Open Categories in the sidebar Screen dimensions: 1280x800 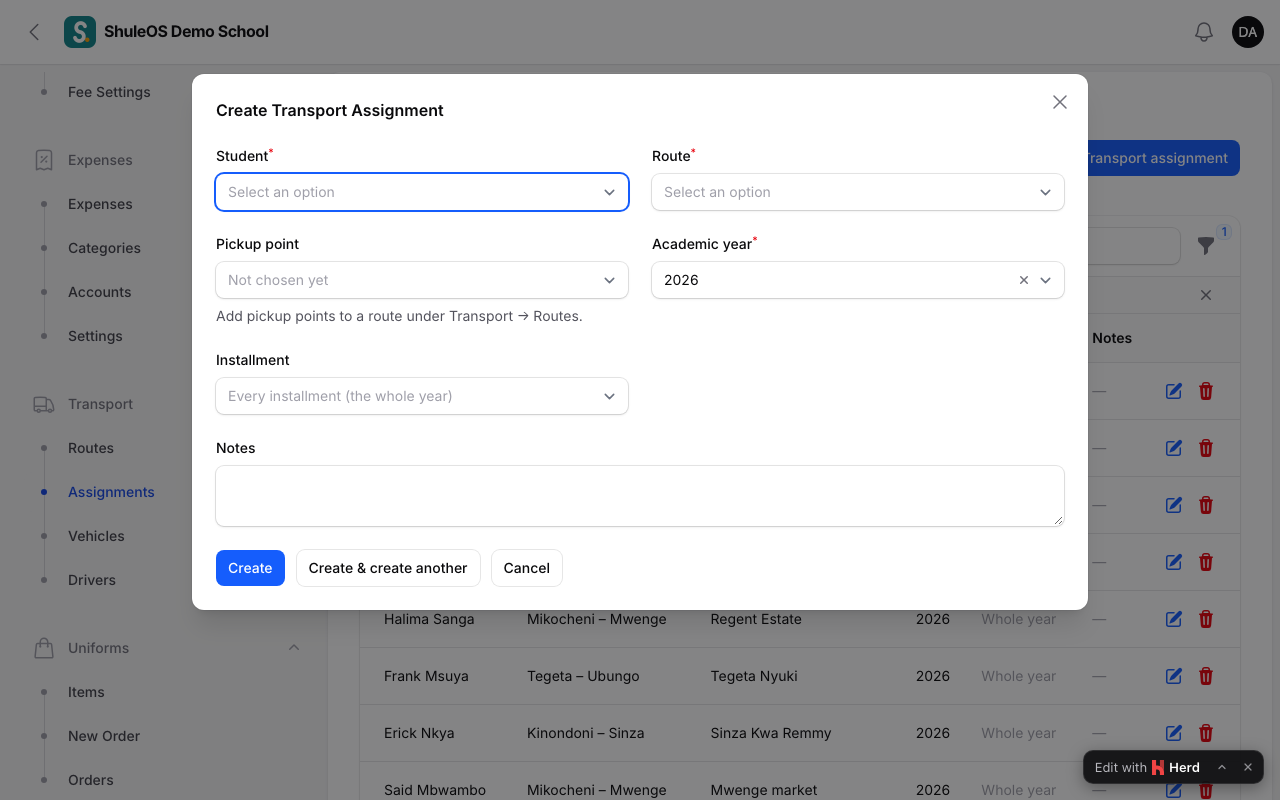[x=104, y=248]
